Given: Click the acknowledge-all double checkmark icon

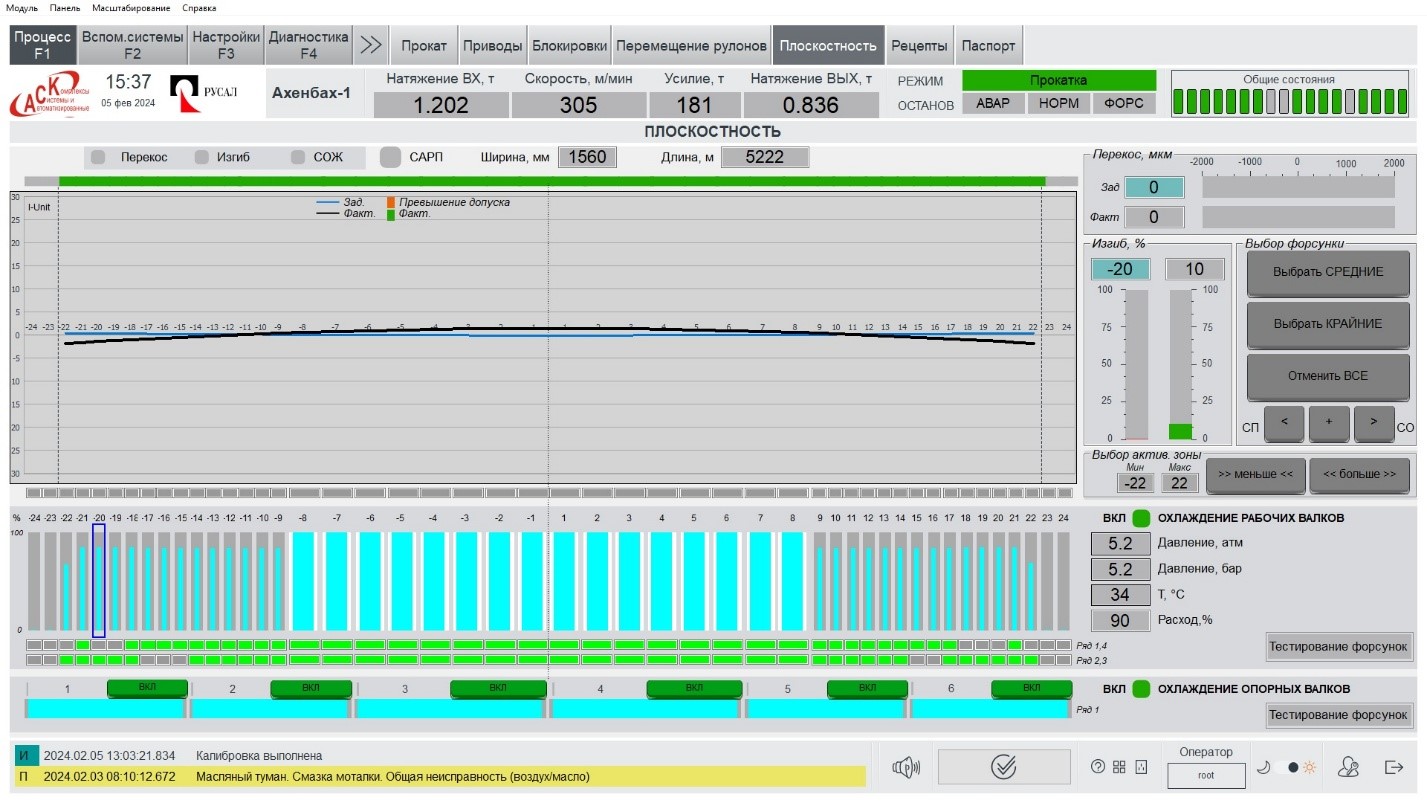Looking at the screenshot, I should coord(1003,767).
